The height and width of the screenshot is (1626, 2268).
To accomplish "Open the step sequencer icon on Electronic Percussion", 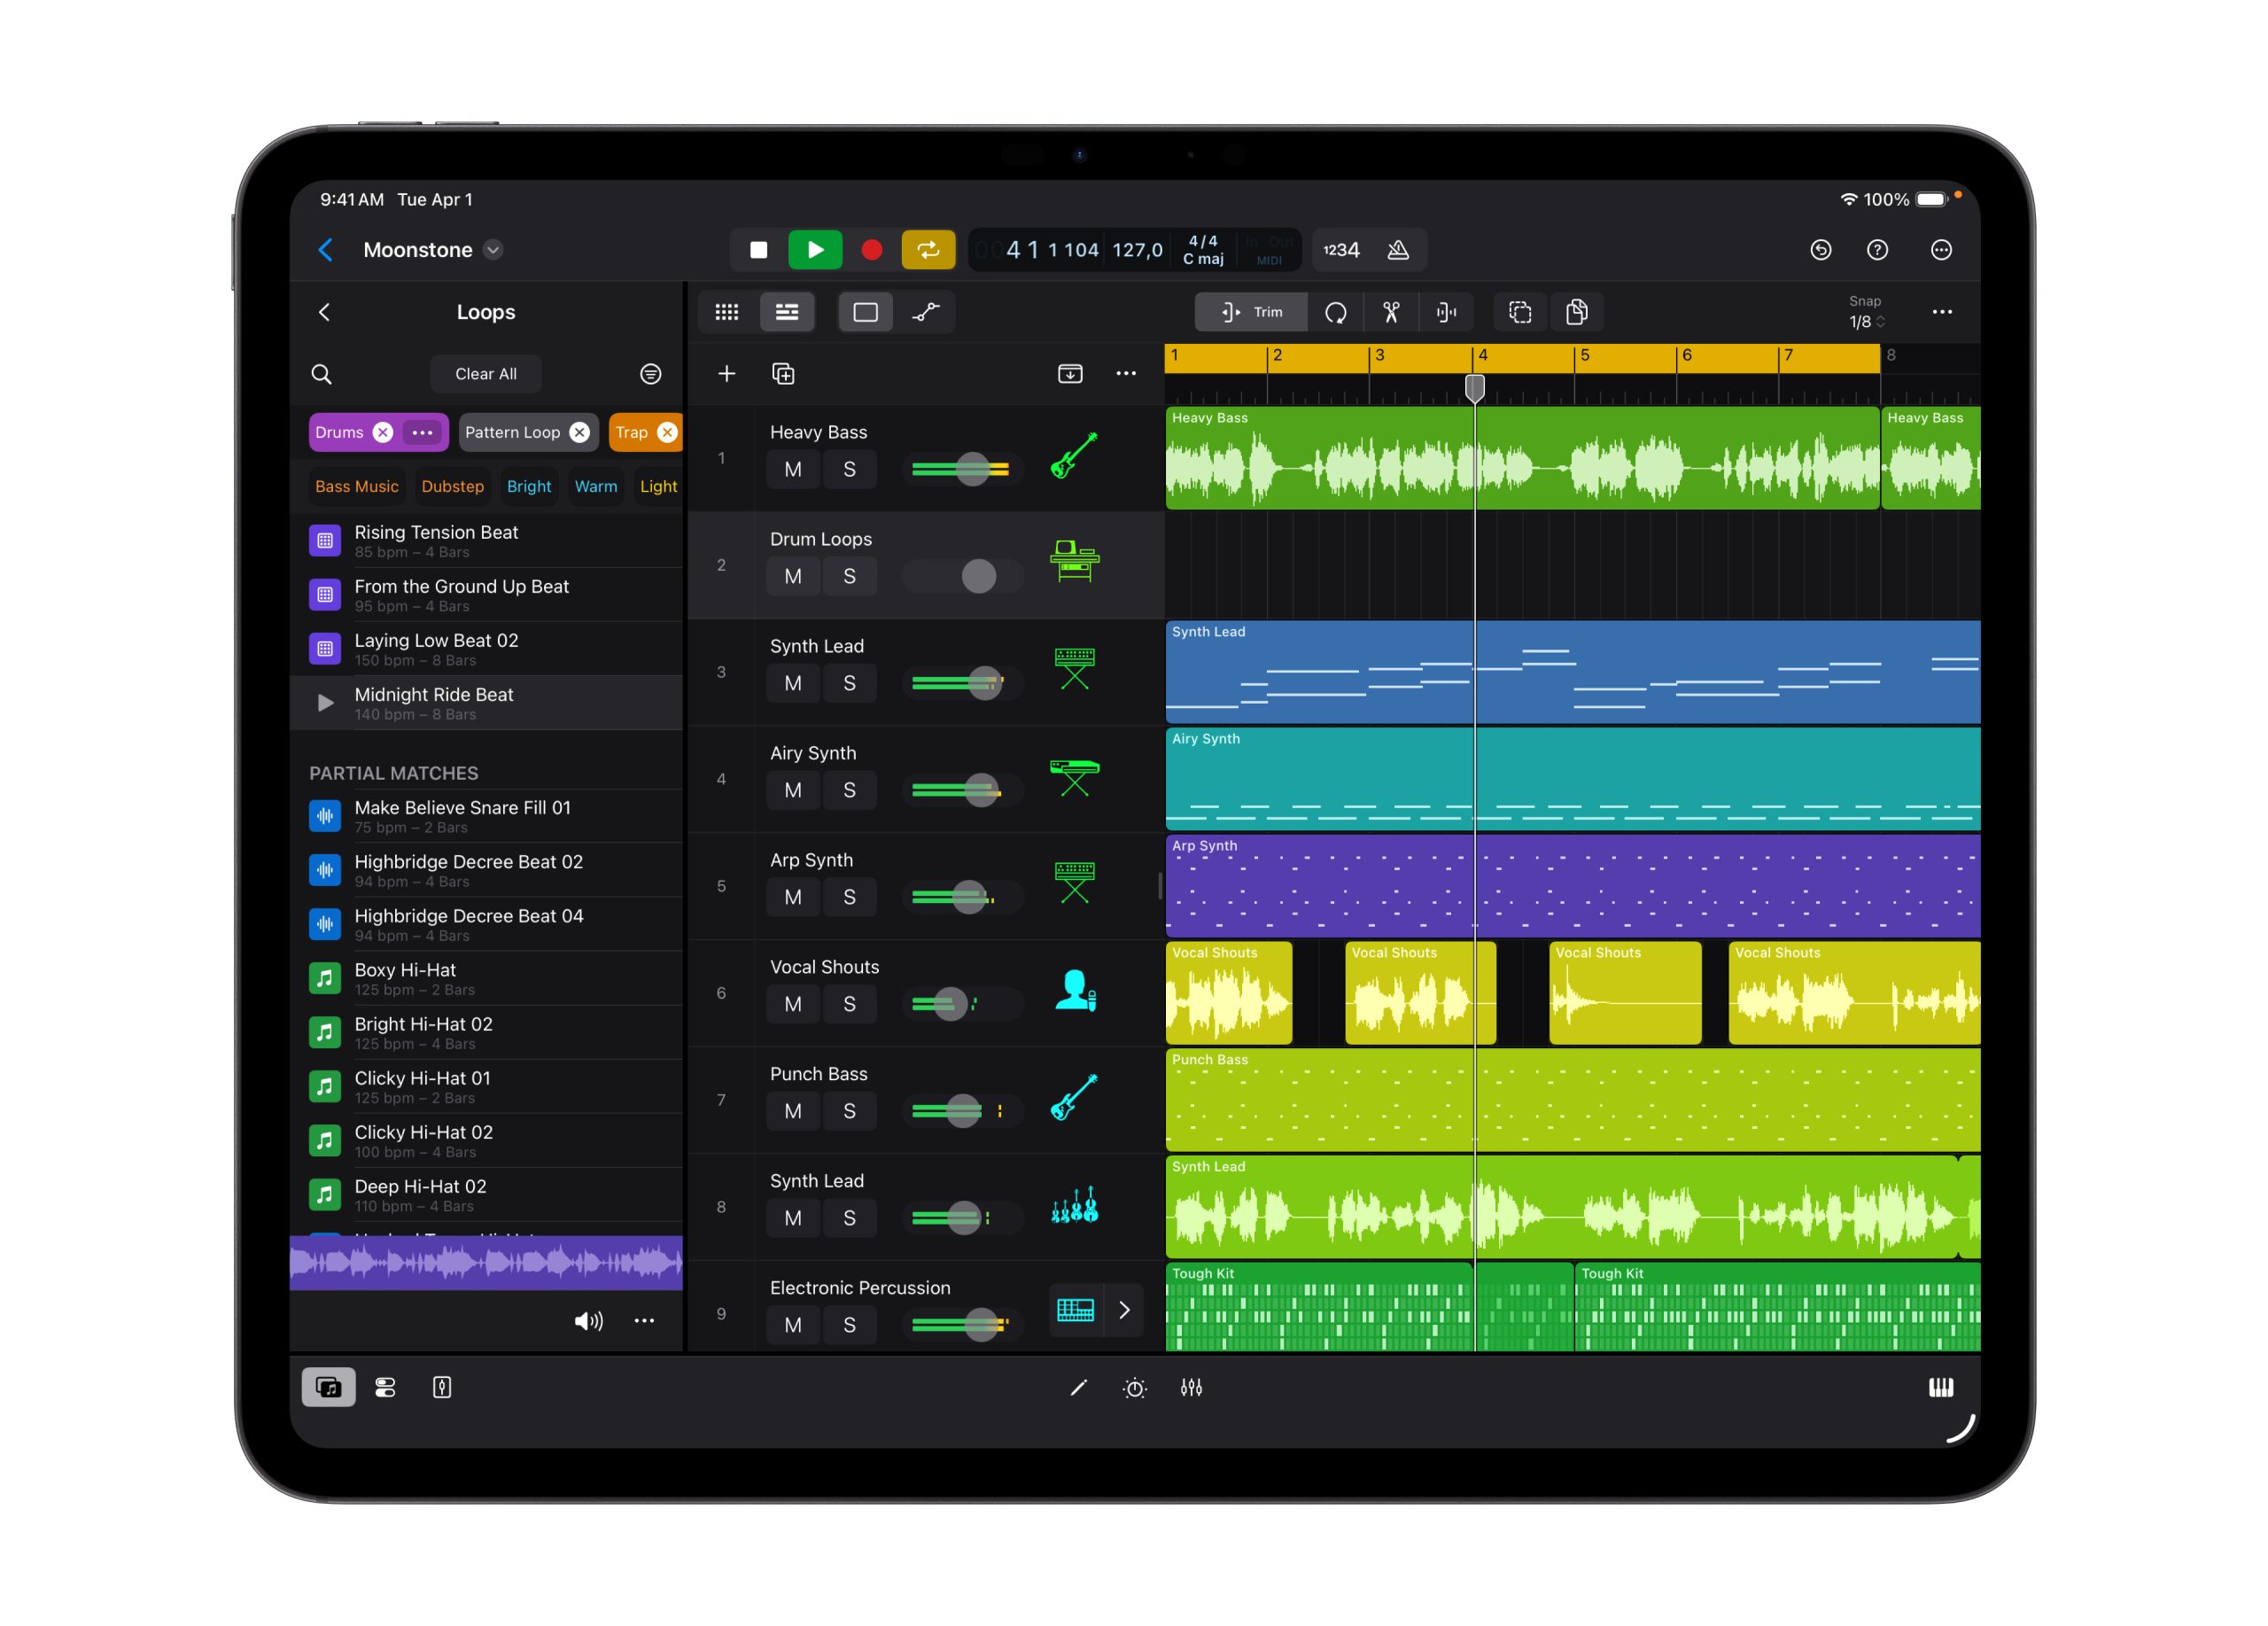I will coord(1075,1310).
